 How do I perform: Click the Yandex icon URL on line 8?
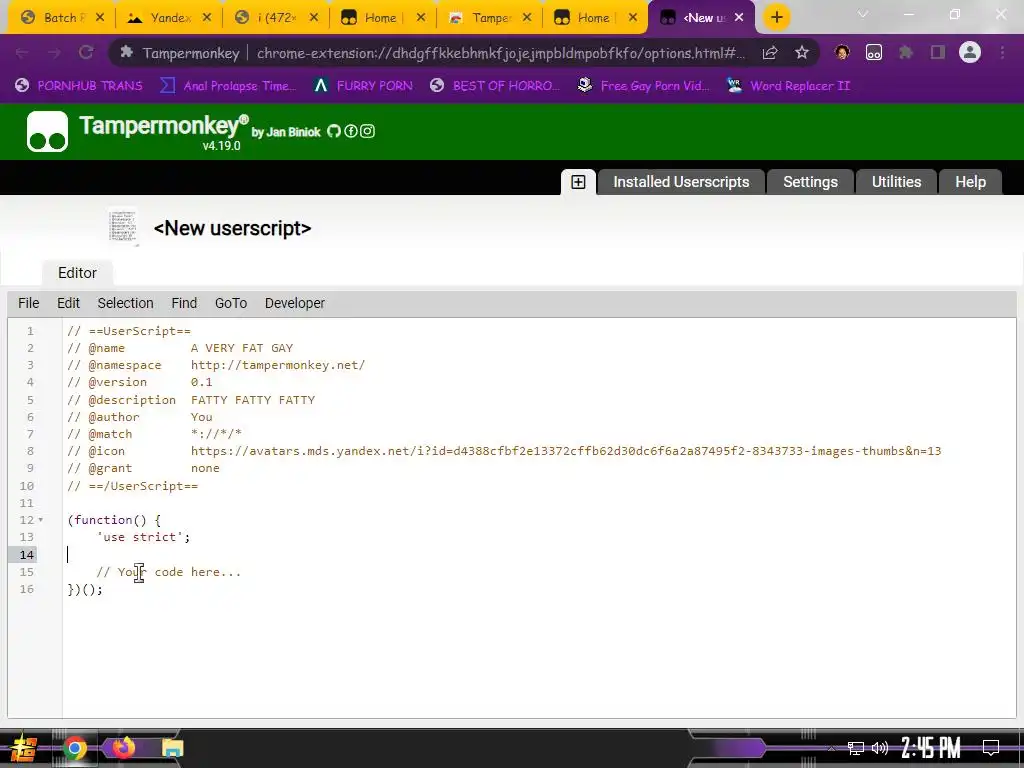tap(566, 451)
